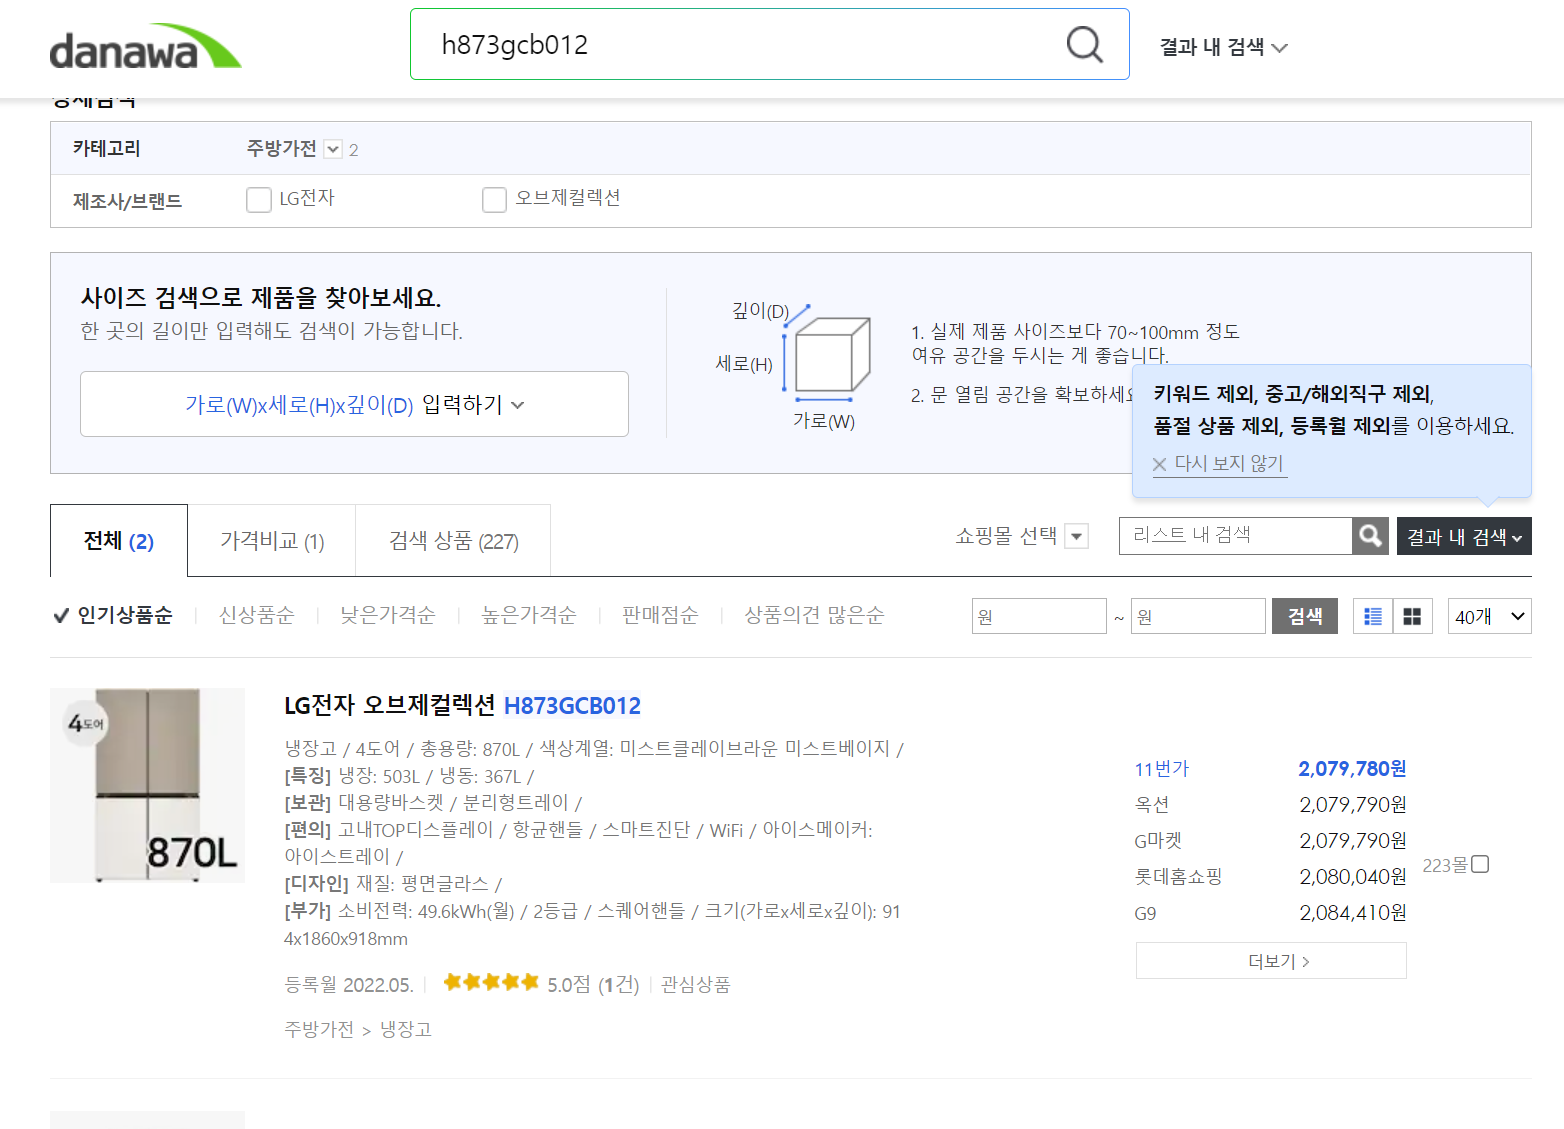This screenshot has width=1564, height=1129.
Task: Sort by 낮은가격순
Action: click(x=388, y=615)
